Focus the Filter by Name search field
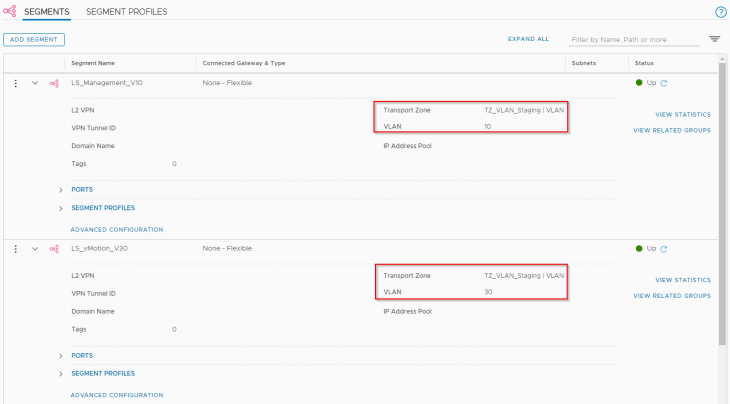Viewport: 730px width, 404px height. [633, 40]
